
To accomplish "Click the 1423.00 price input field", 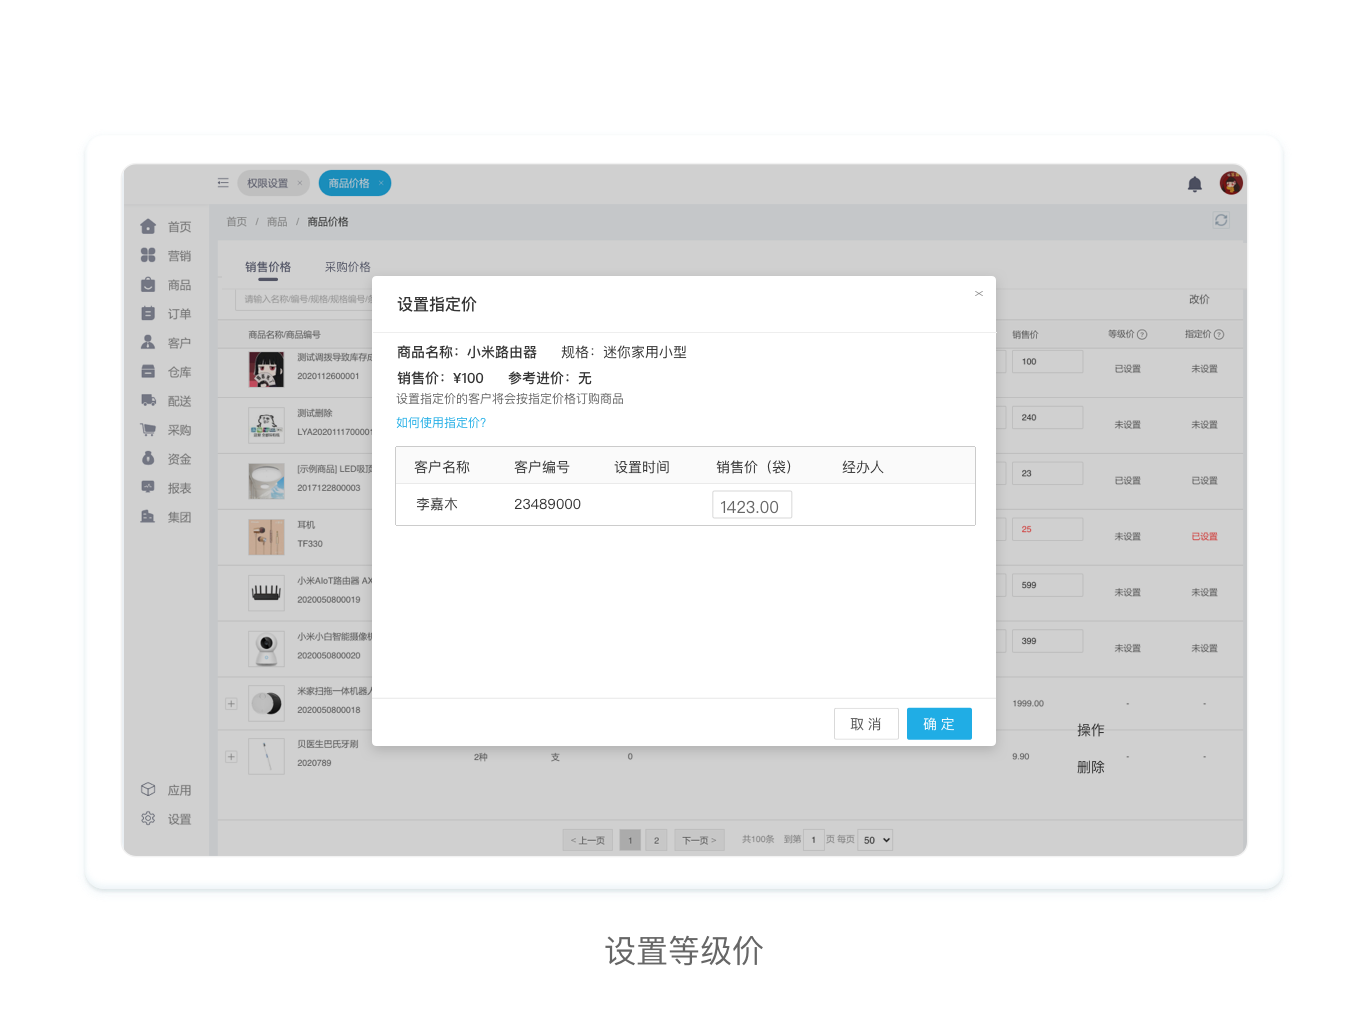I will coord(751,506).
